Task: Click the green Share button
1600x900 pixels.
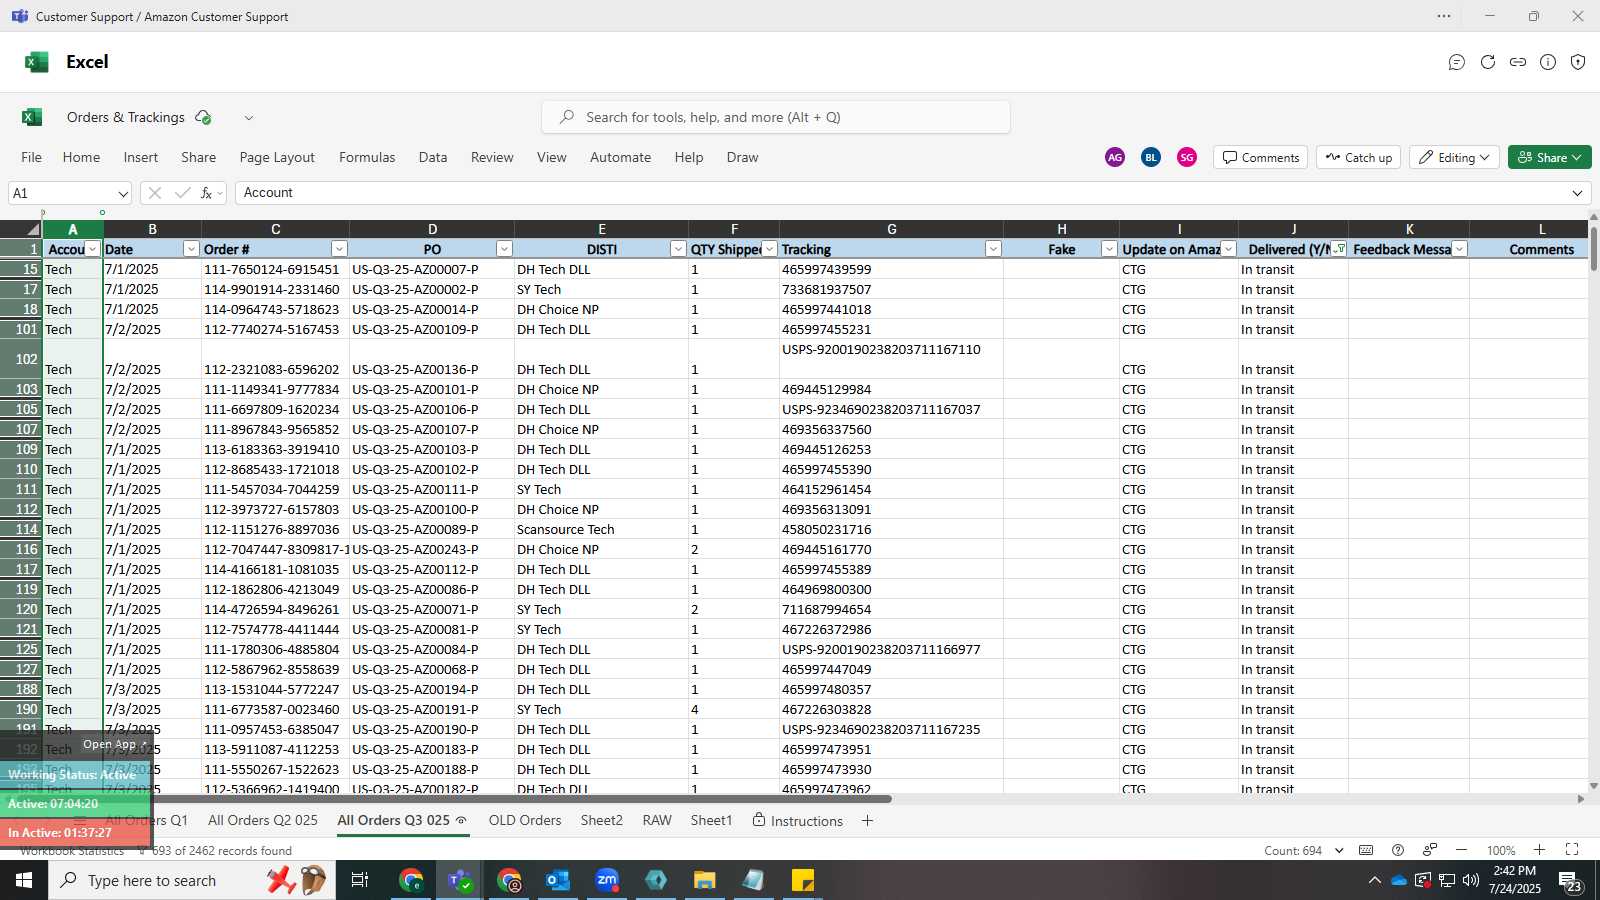Action: click(x=1549, y=157)
